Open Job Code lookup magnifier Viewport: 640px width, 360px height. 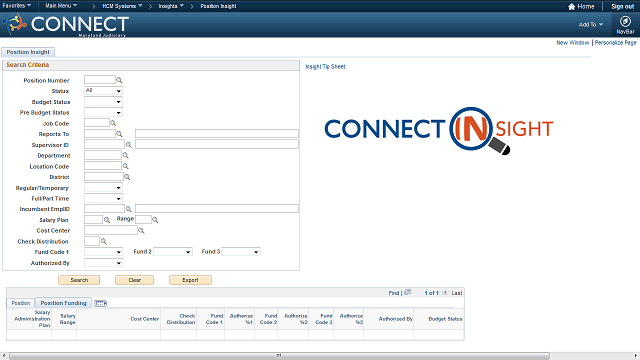tap(113, 123)
